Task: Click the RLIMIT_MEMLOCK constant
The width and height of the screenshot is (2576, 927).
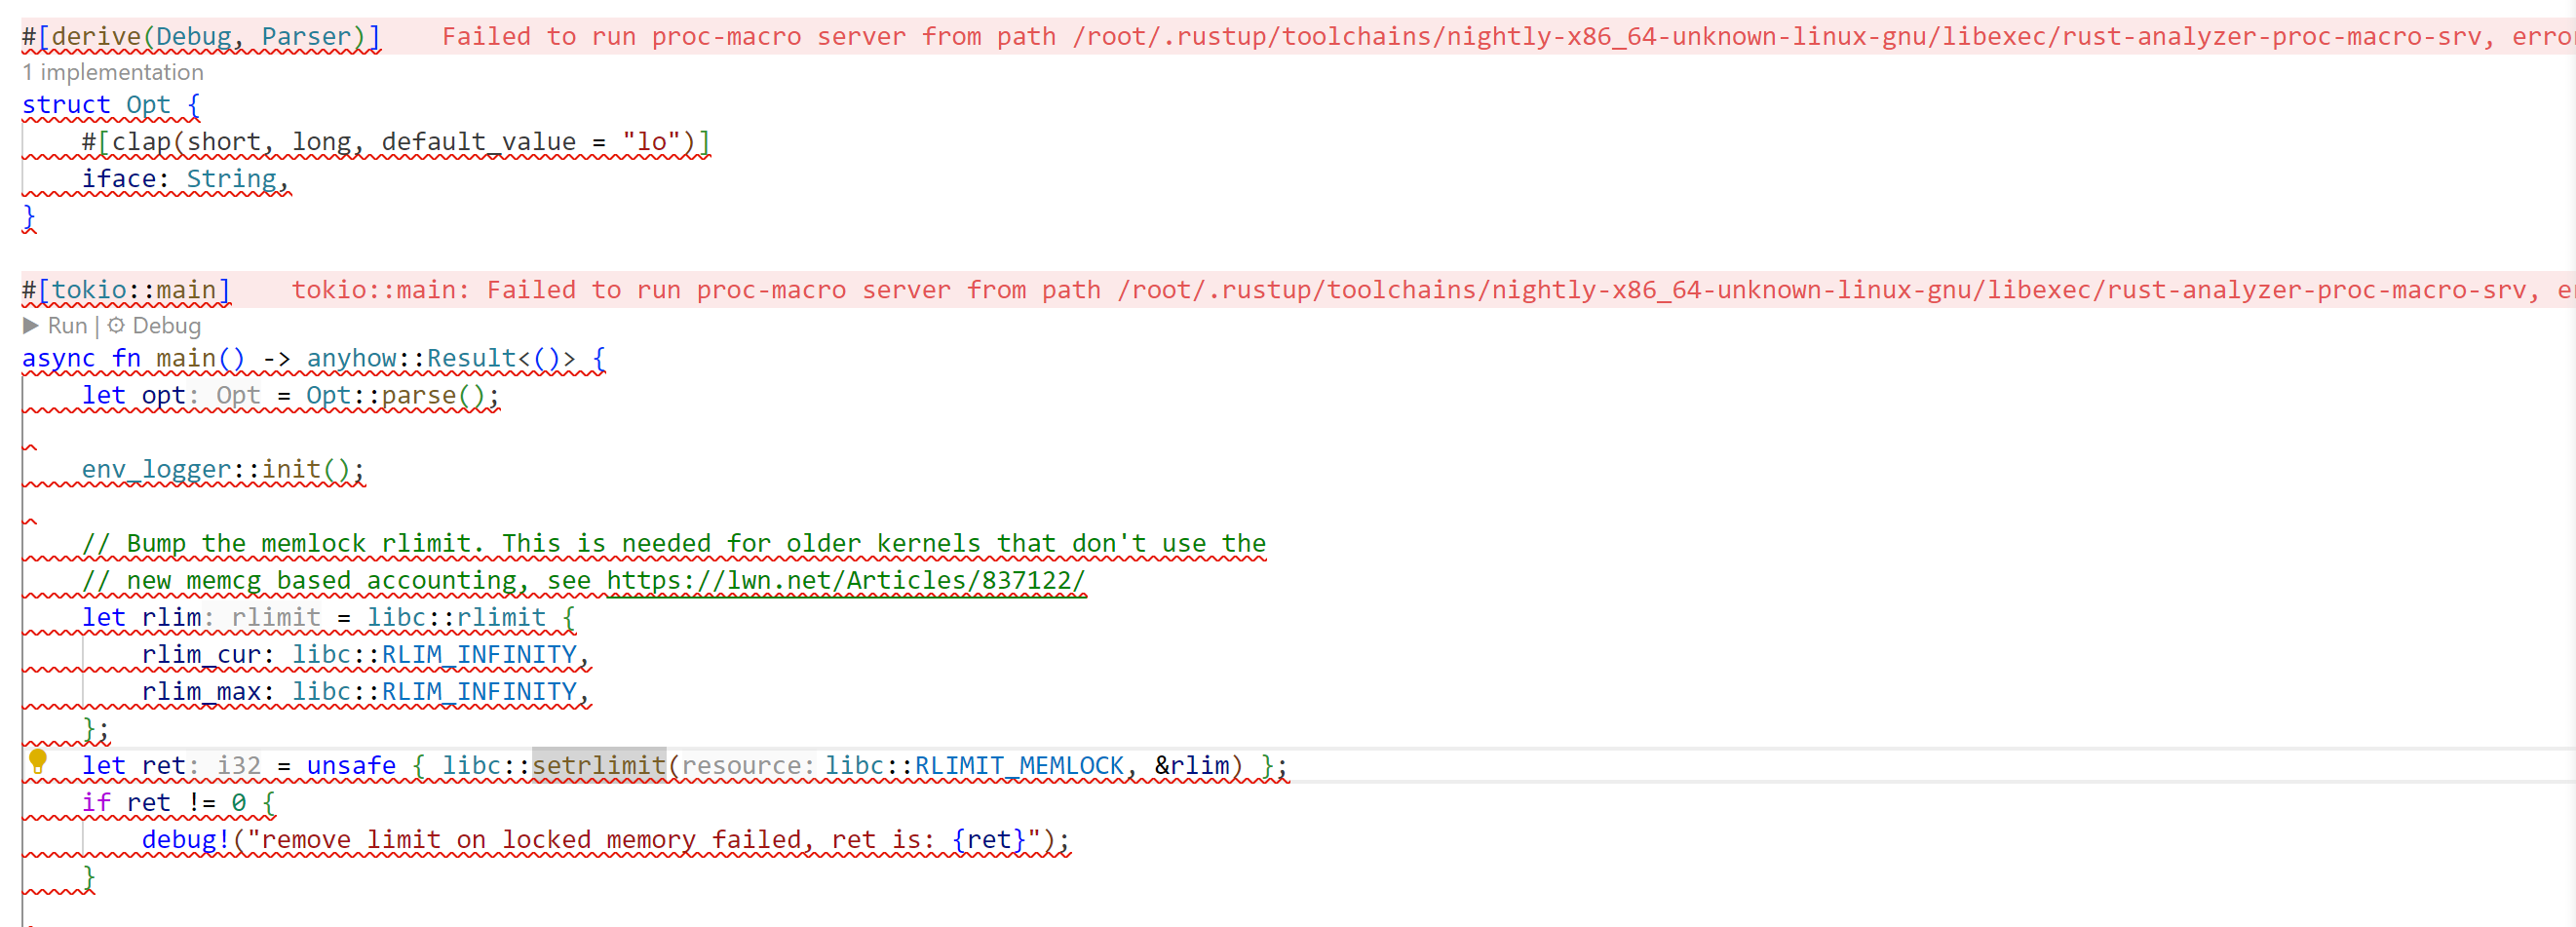Action: [1018, 764]
